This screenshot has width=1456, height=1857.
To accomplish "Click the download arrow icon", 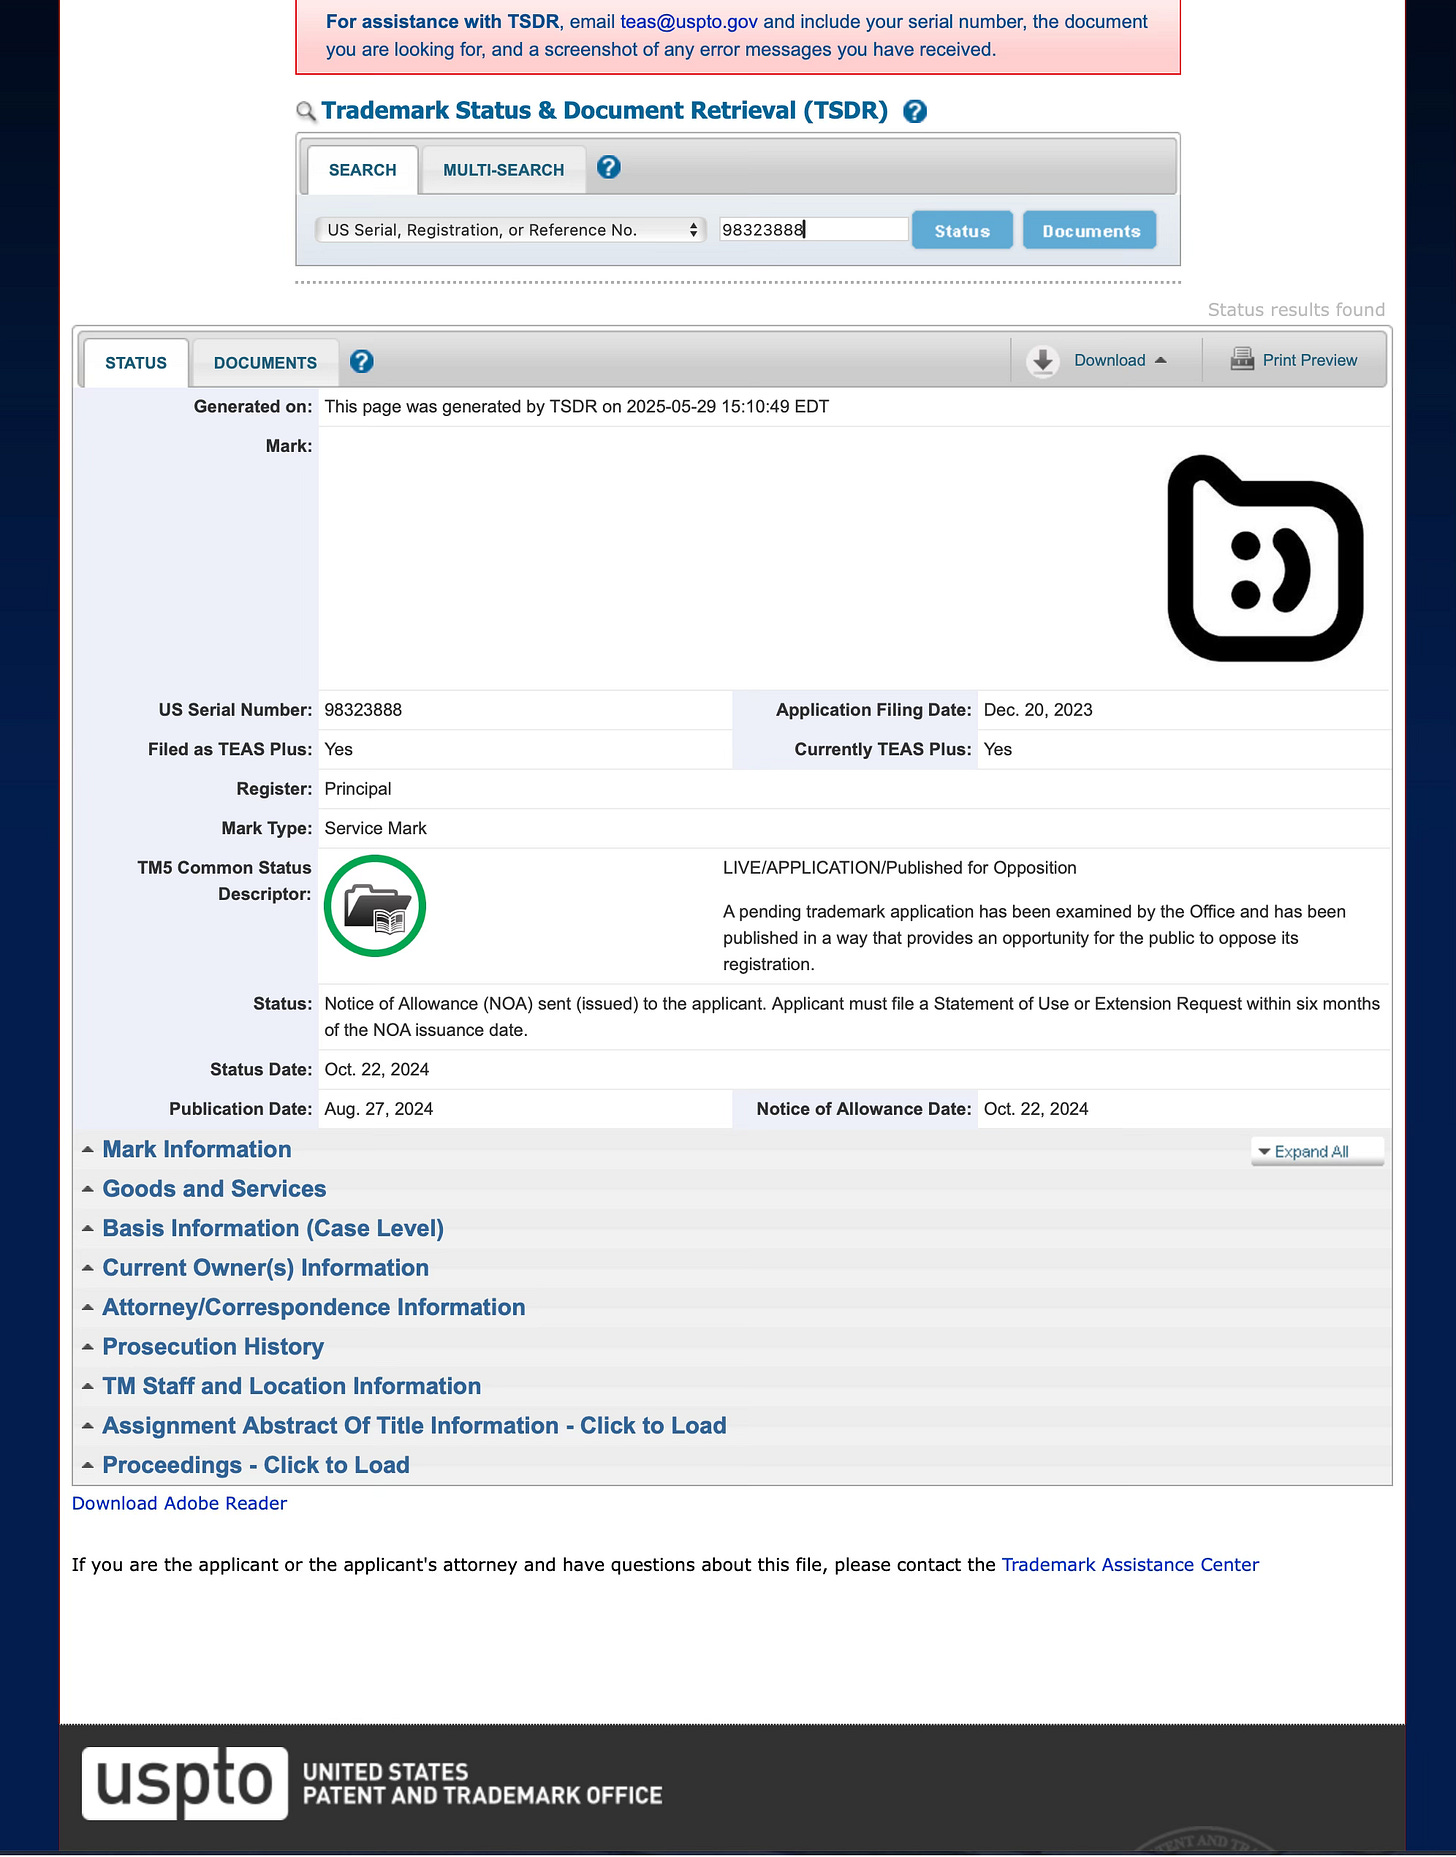I will coord(1043,361).
